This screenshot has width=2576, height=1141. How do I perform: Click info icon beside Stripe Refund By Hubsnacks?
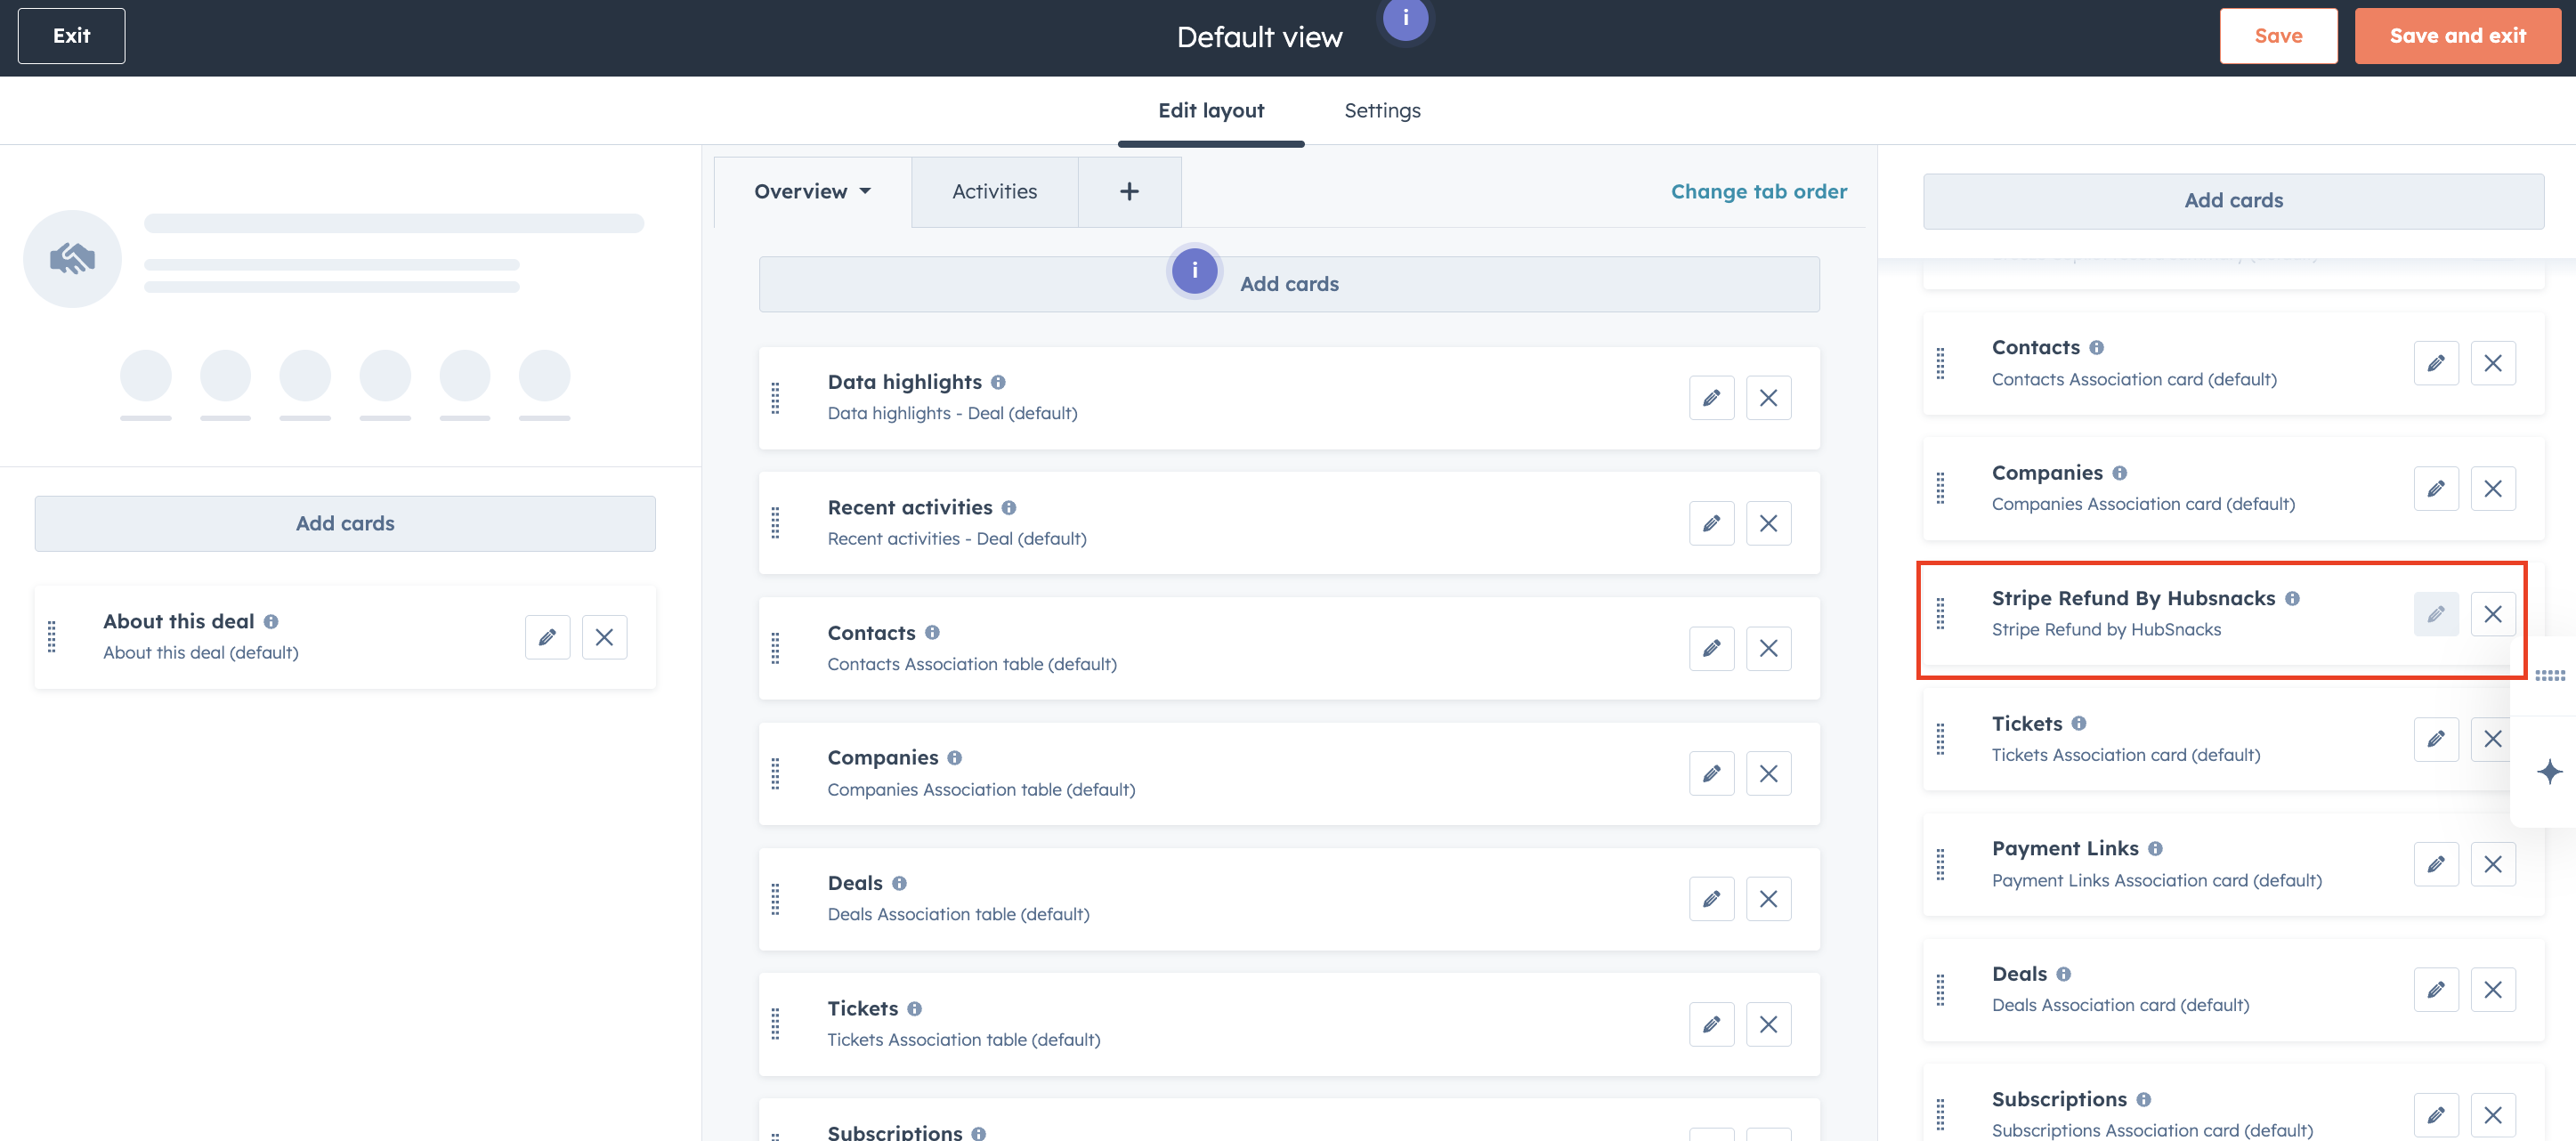click(x=2292, y=598)
